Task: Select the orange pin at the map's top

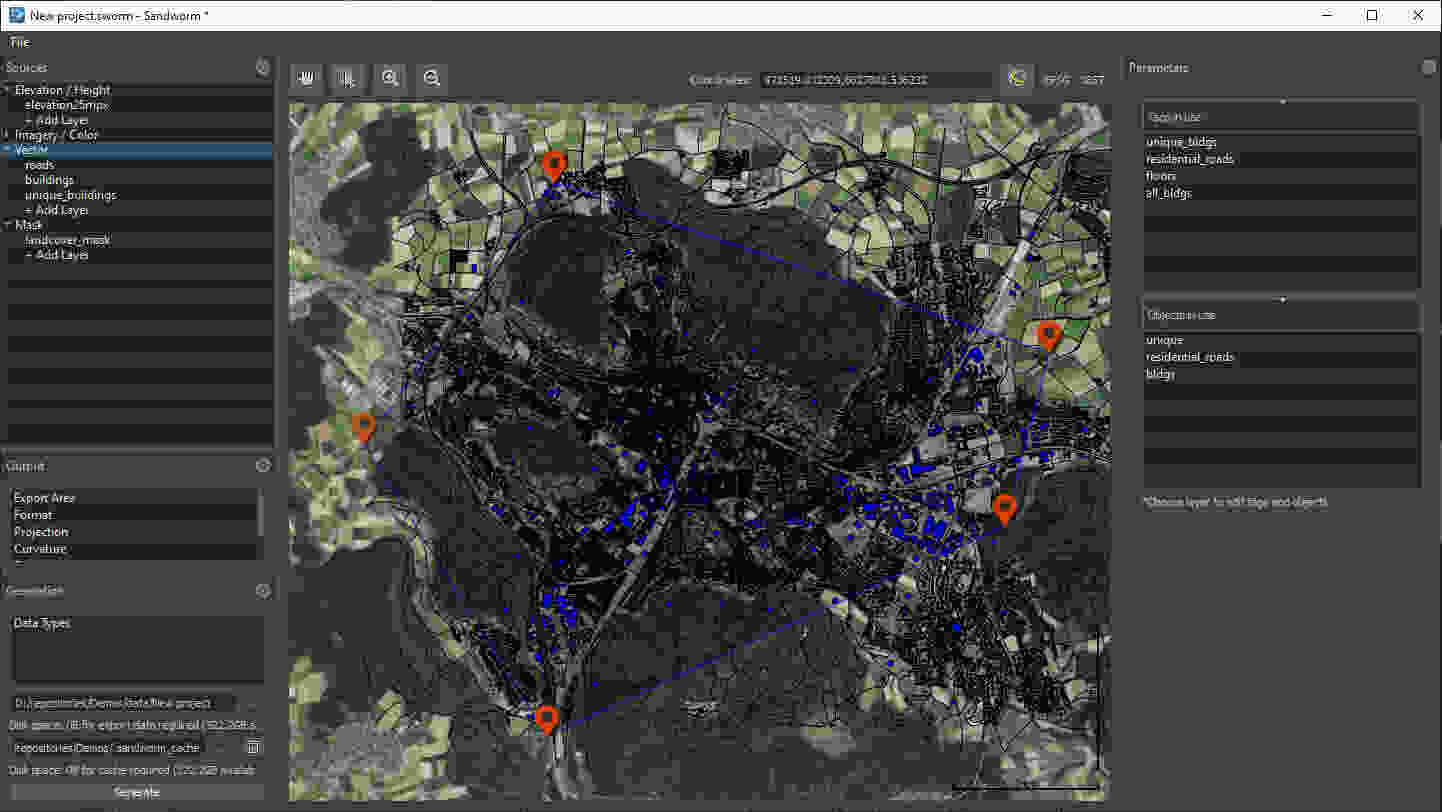Action: (553, 167)
